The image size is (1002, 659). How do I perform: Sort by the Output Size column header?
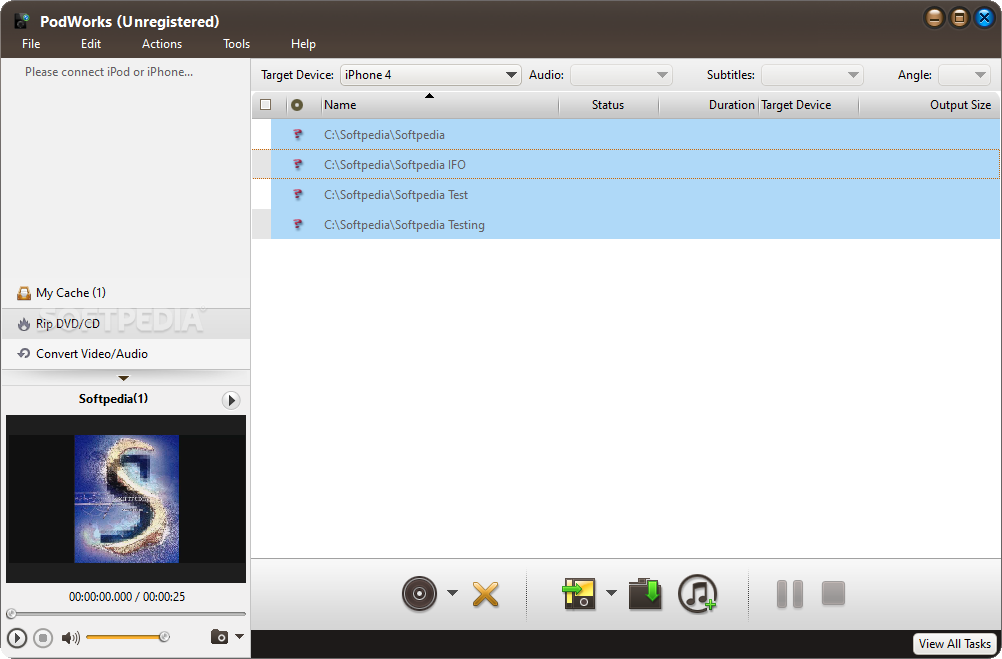coord(929,105)
